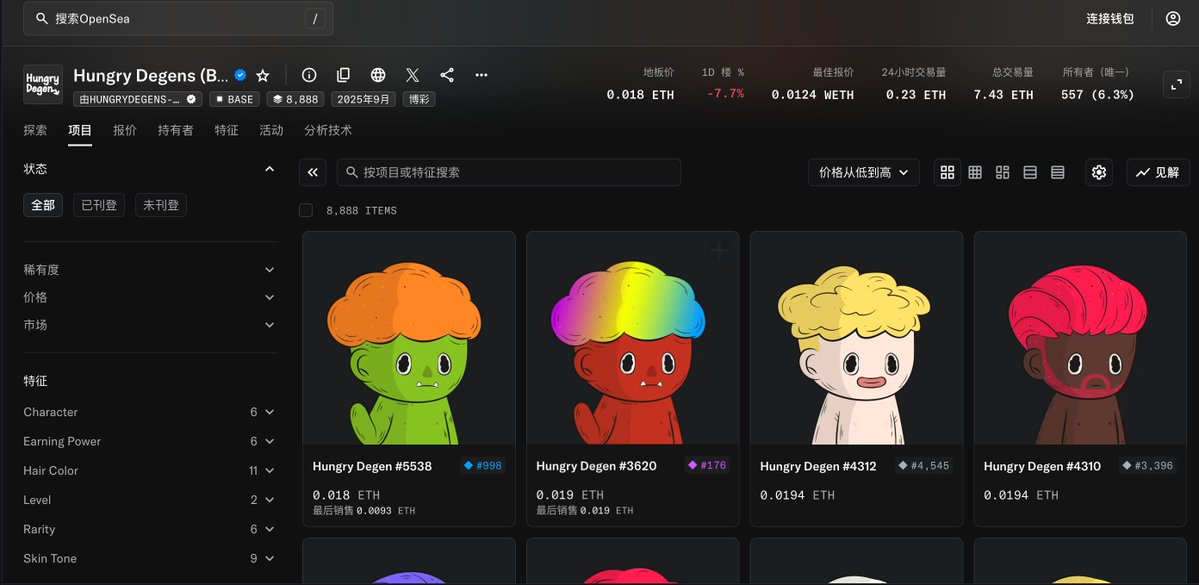The height and width of the screenshot is (585, 1199).
Task: Open the yellow-haired Hungry Degen #4312 image
Action: (856, 338)
